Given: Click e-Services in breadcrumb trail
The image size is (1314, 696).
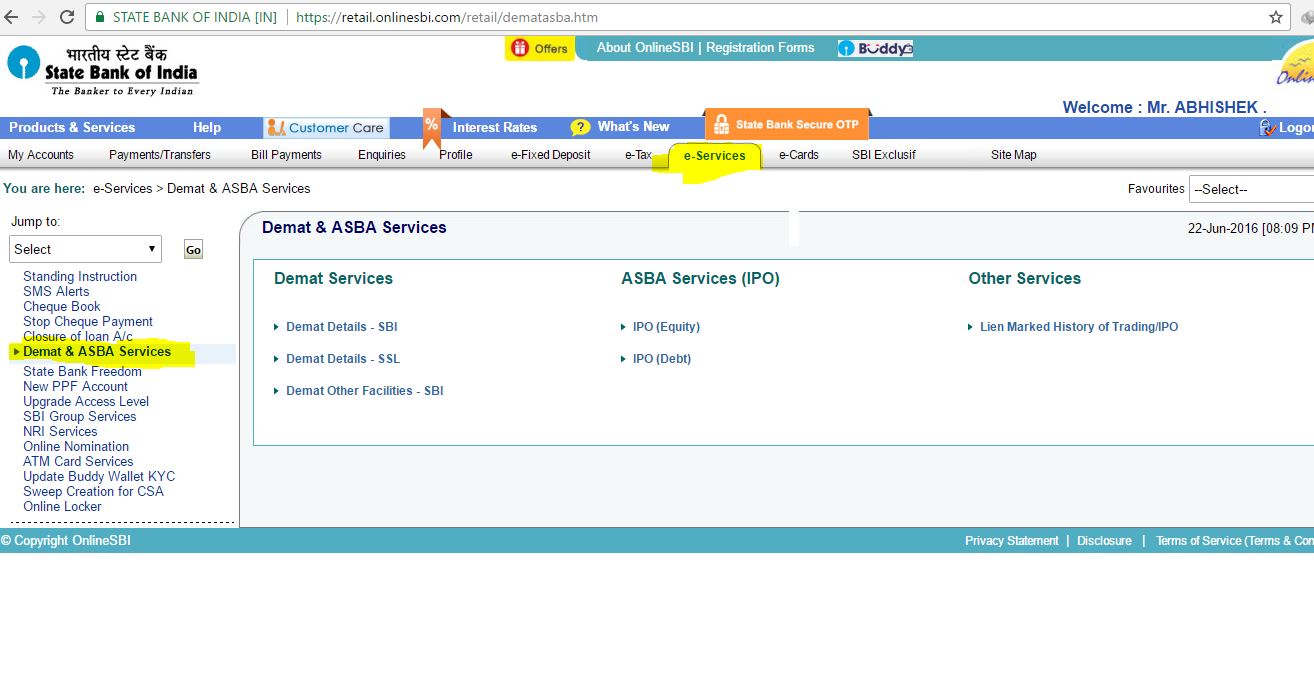Looking at the screenshot, I should (x=122, y=188).
